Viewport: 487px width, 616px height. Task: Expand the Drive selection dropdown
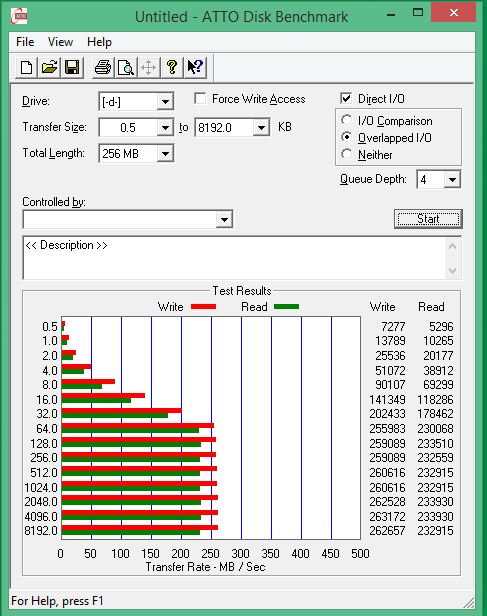tap(165, 102)
